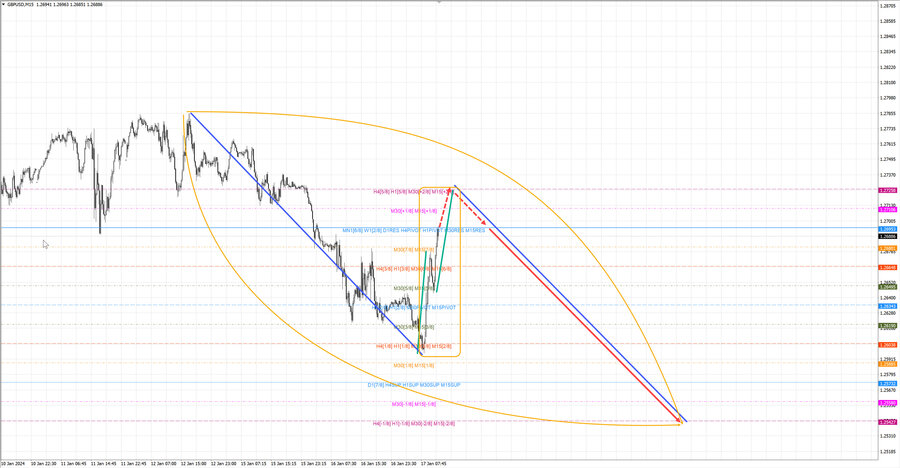This screenshot has height=468, width=900.
Task: Click the 17 Jan 07:45 time label
Action: (x=433, y=463)
